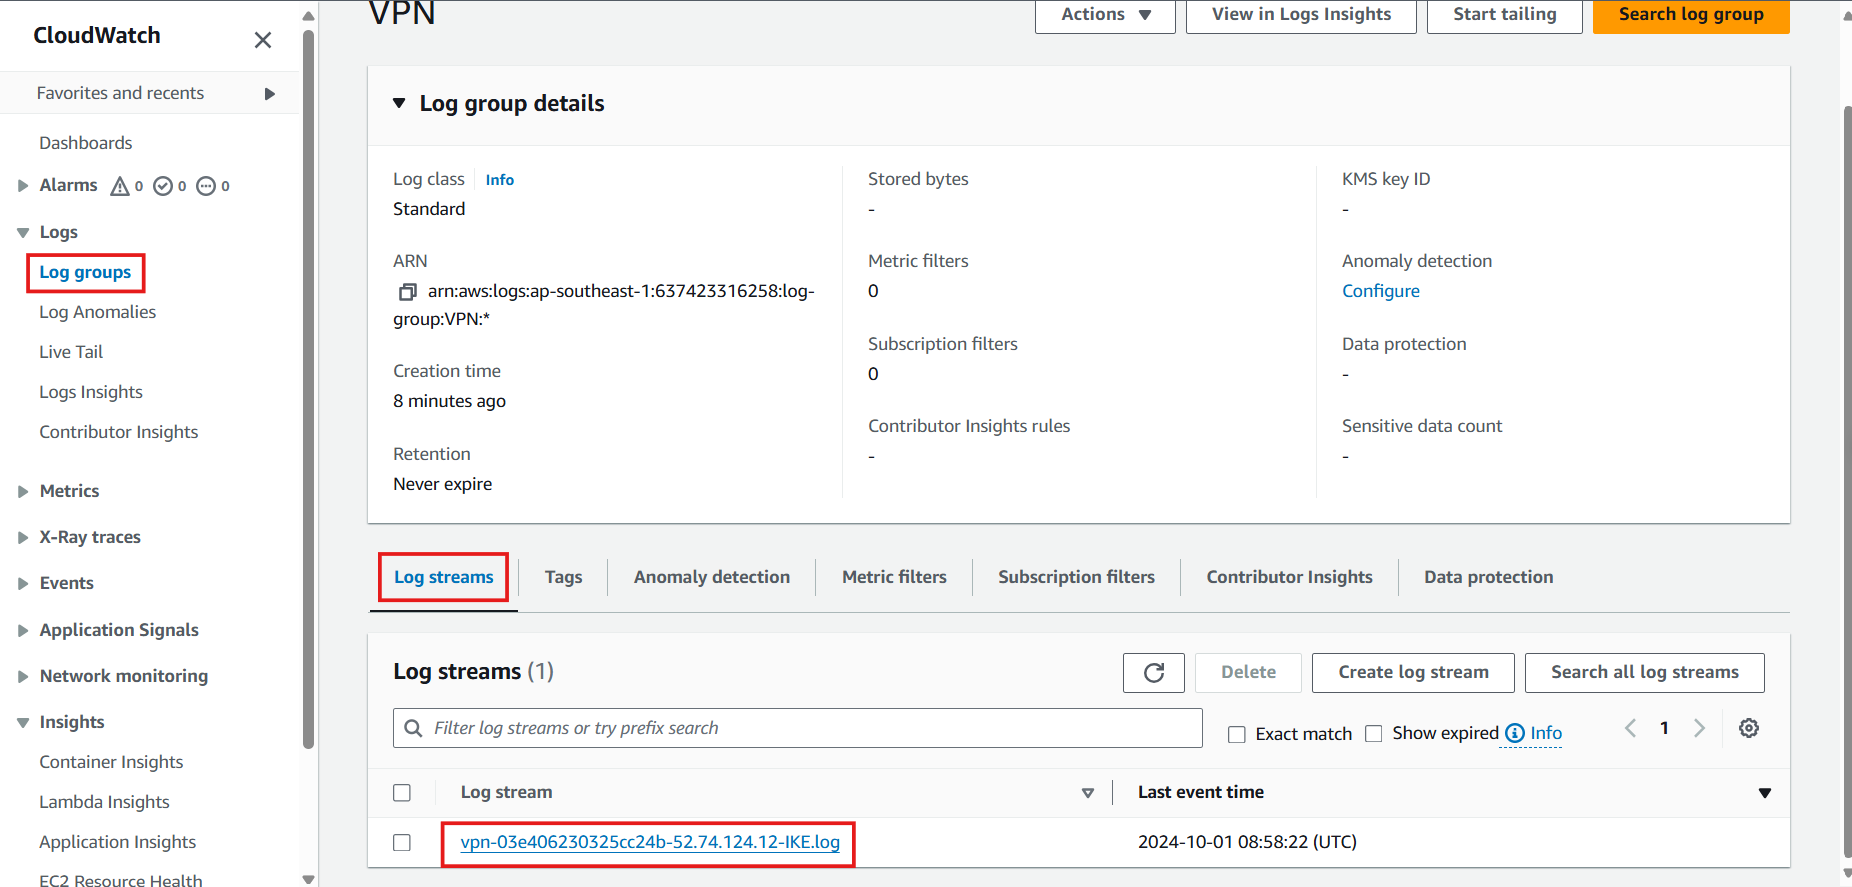
Task: Sort by Log stream column arrow
Action: [x=1088, y=793]
